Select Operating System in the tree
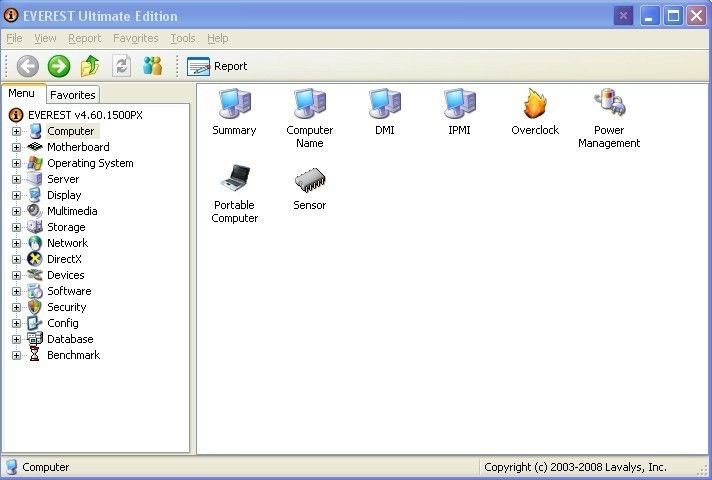 (90, 163)
